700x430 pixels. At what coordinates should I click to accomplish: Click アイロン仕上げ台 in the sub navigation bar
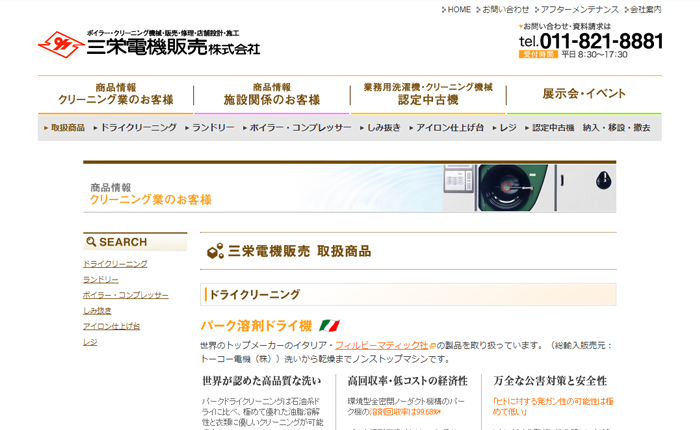click(x=450, y=128)
